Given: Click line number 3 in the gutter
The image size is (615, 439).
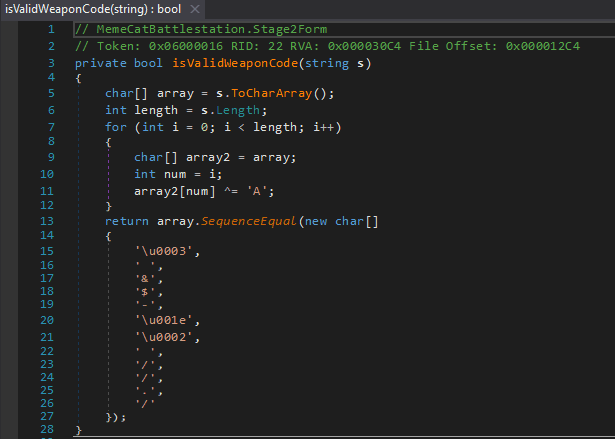Looking at the screenshot, I should (51, 63).
